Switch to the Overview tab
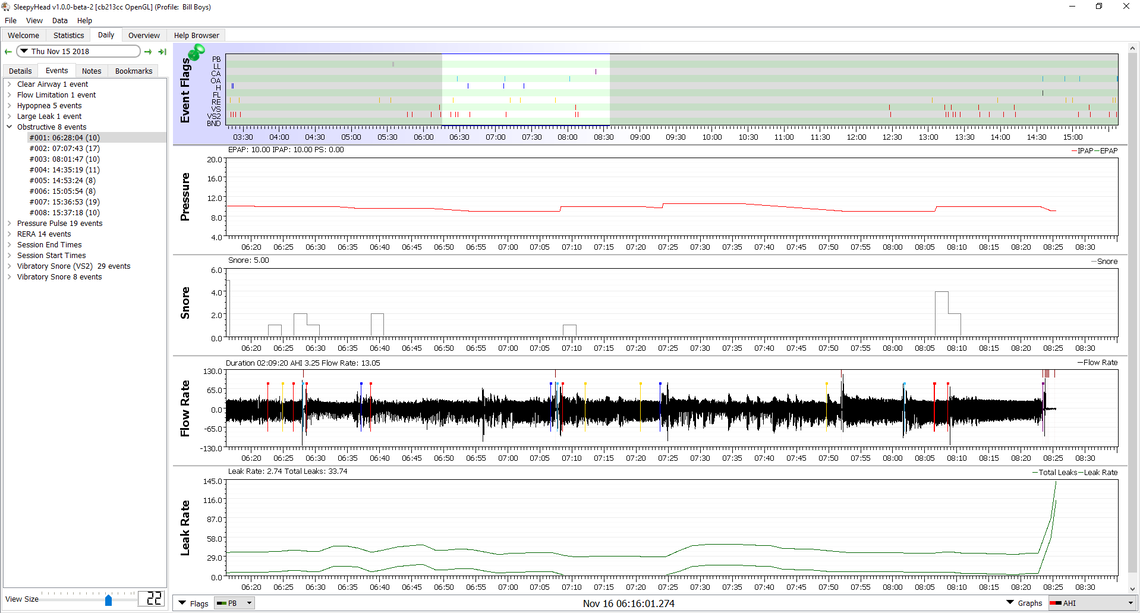The height and width of the screenshot is (613, 1140). click(144, 35)
